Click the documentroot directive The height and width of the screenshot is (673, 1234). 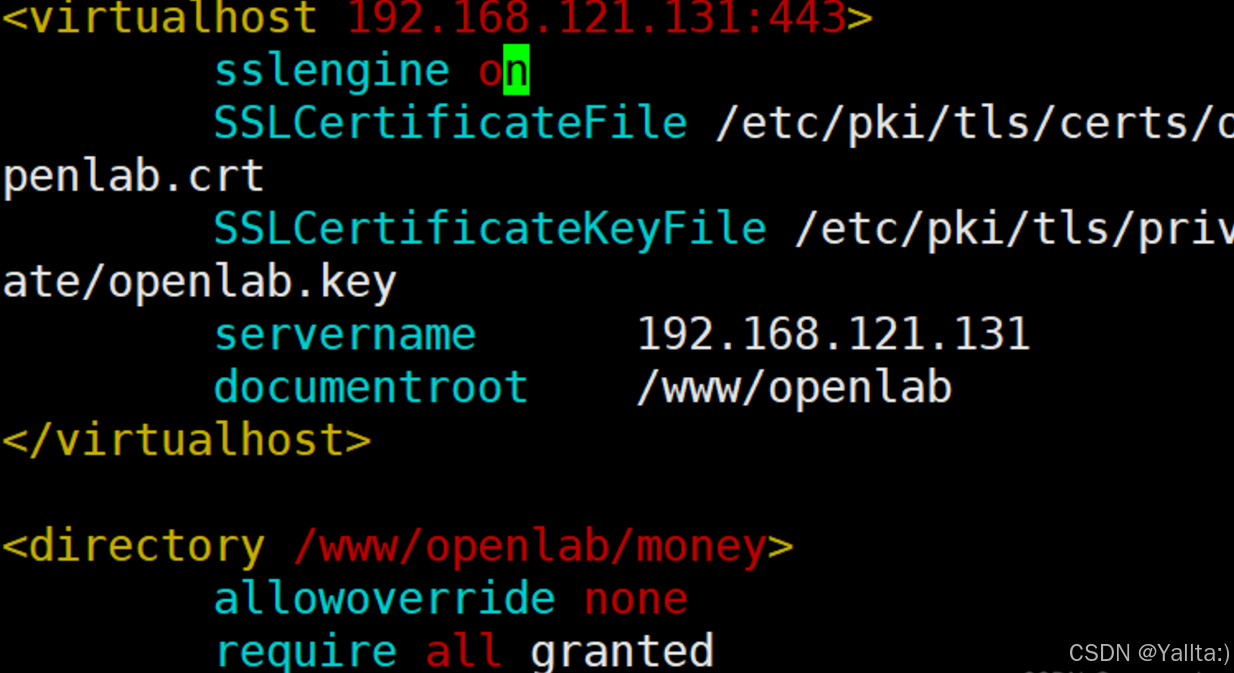[x=370, y=386]
